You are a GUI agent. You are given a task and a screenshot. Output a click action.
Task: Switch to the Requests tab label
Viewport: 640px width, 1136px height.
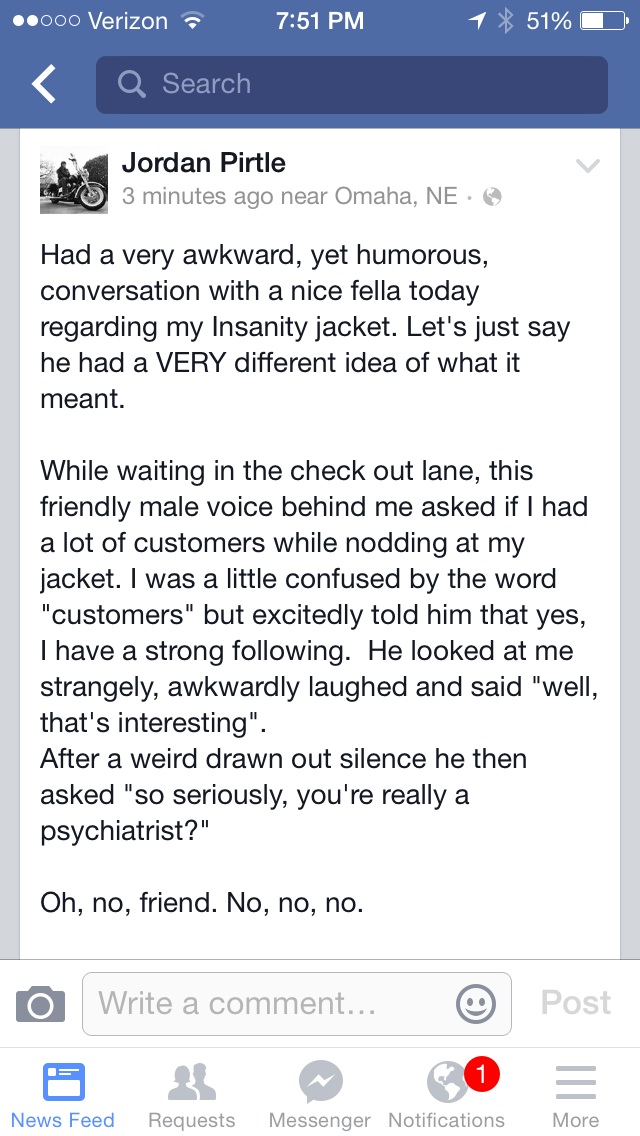[x=191, y=1120]
